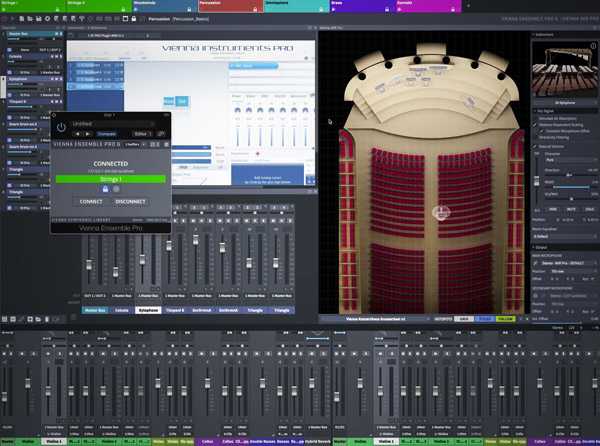600x446 pixels.
Task: Click the Celesta fader in middle mixer
Action: [x=116, y=272]
